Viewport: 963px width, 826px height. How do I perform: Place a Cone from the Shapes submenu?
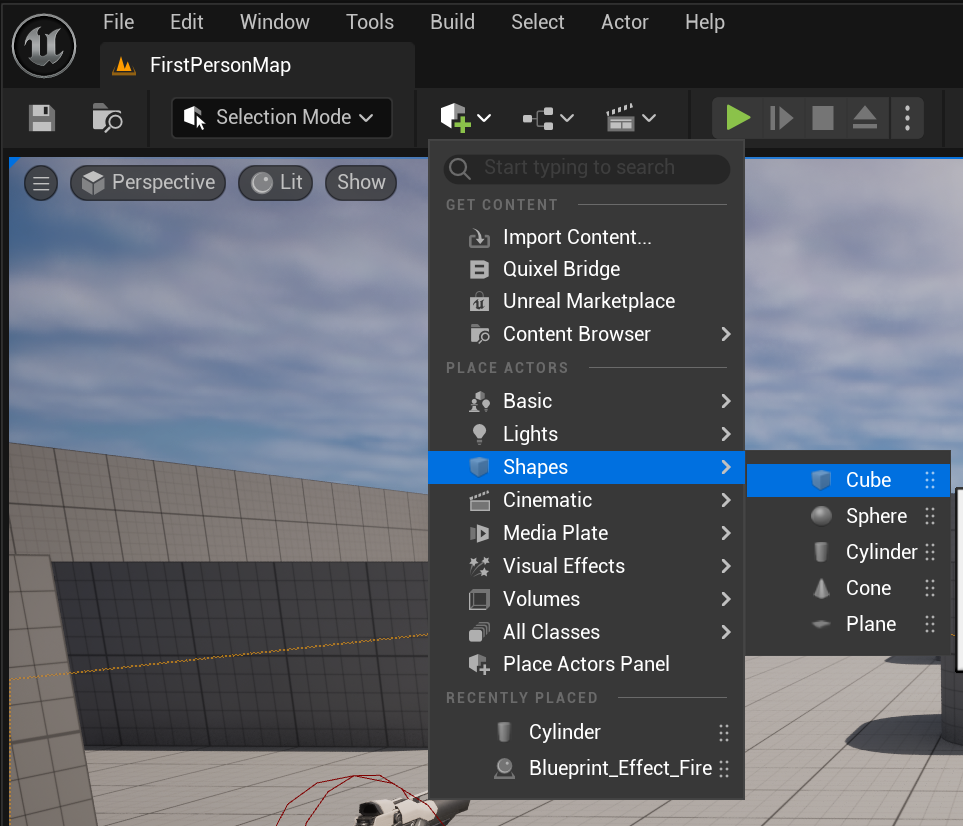click(x=848, y=588)
